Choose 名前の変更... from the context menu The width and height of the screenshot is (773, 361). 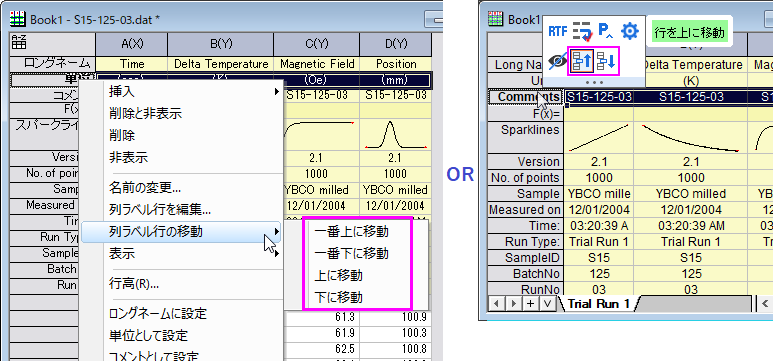point(181,187)
